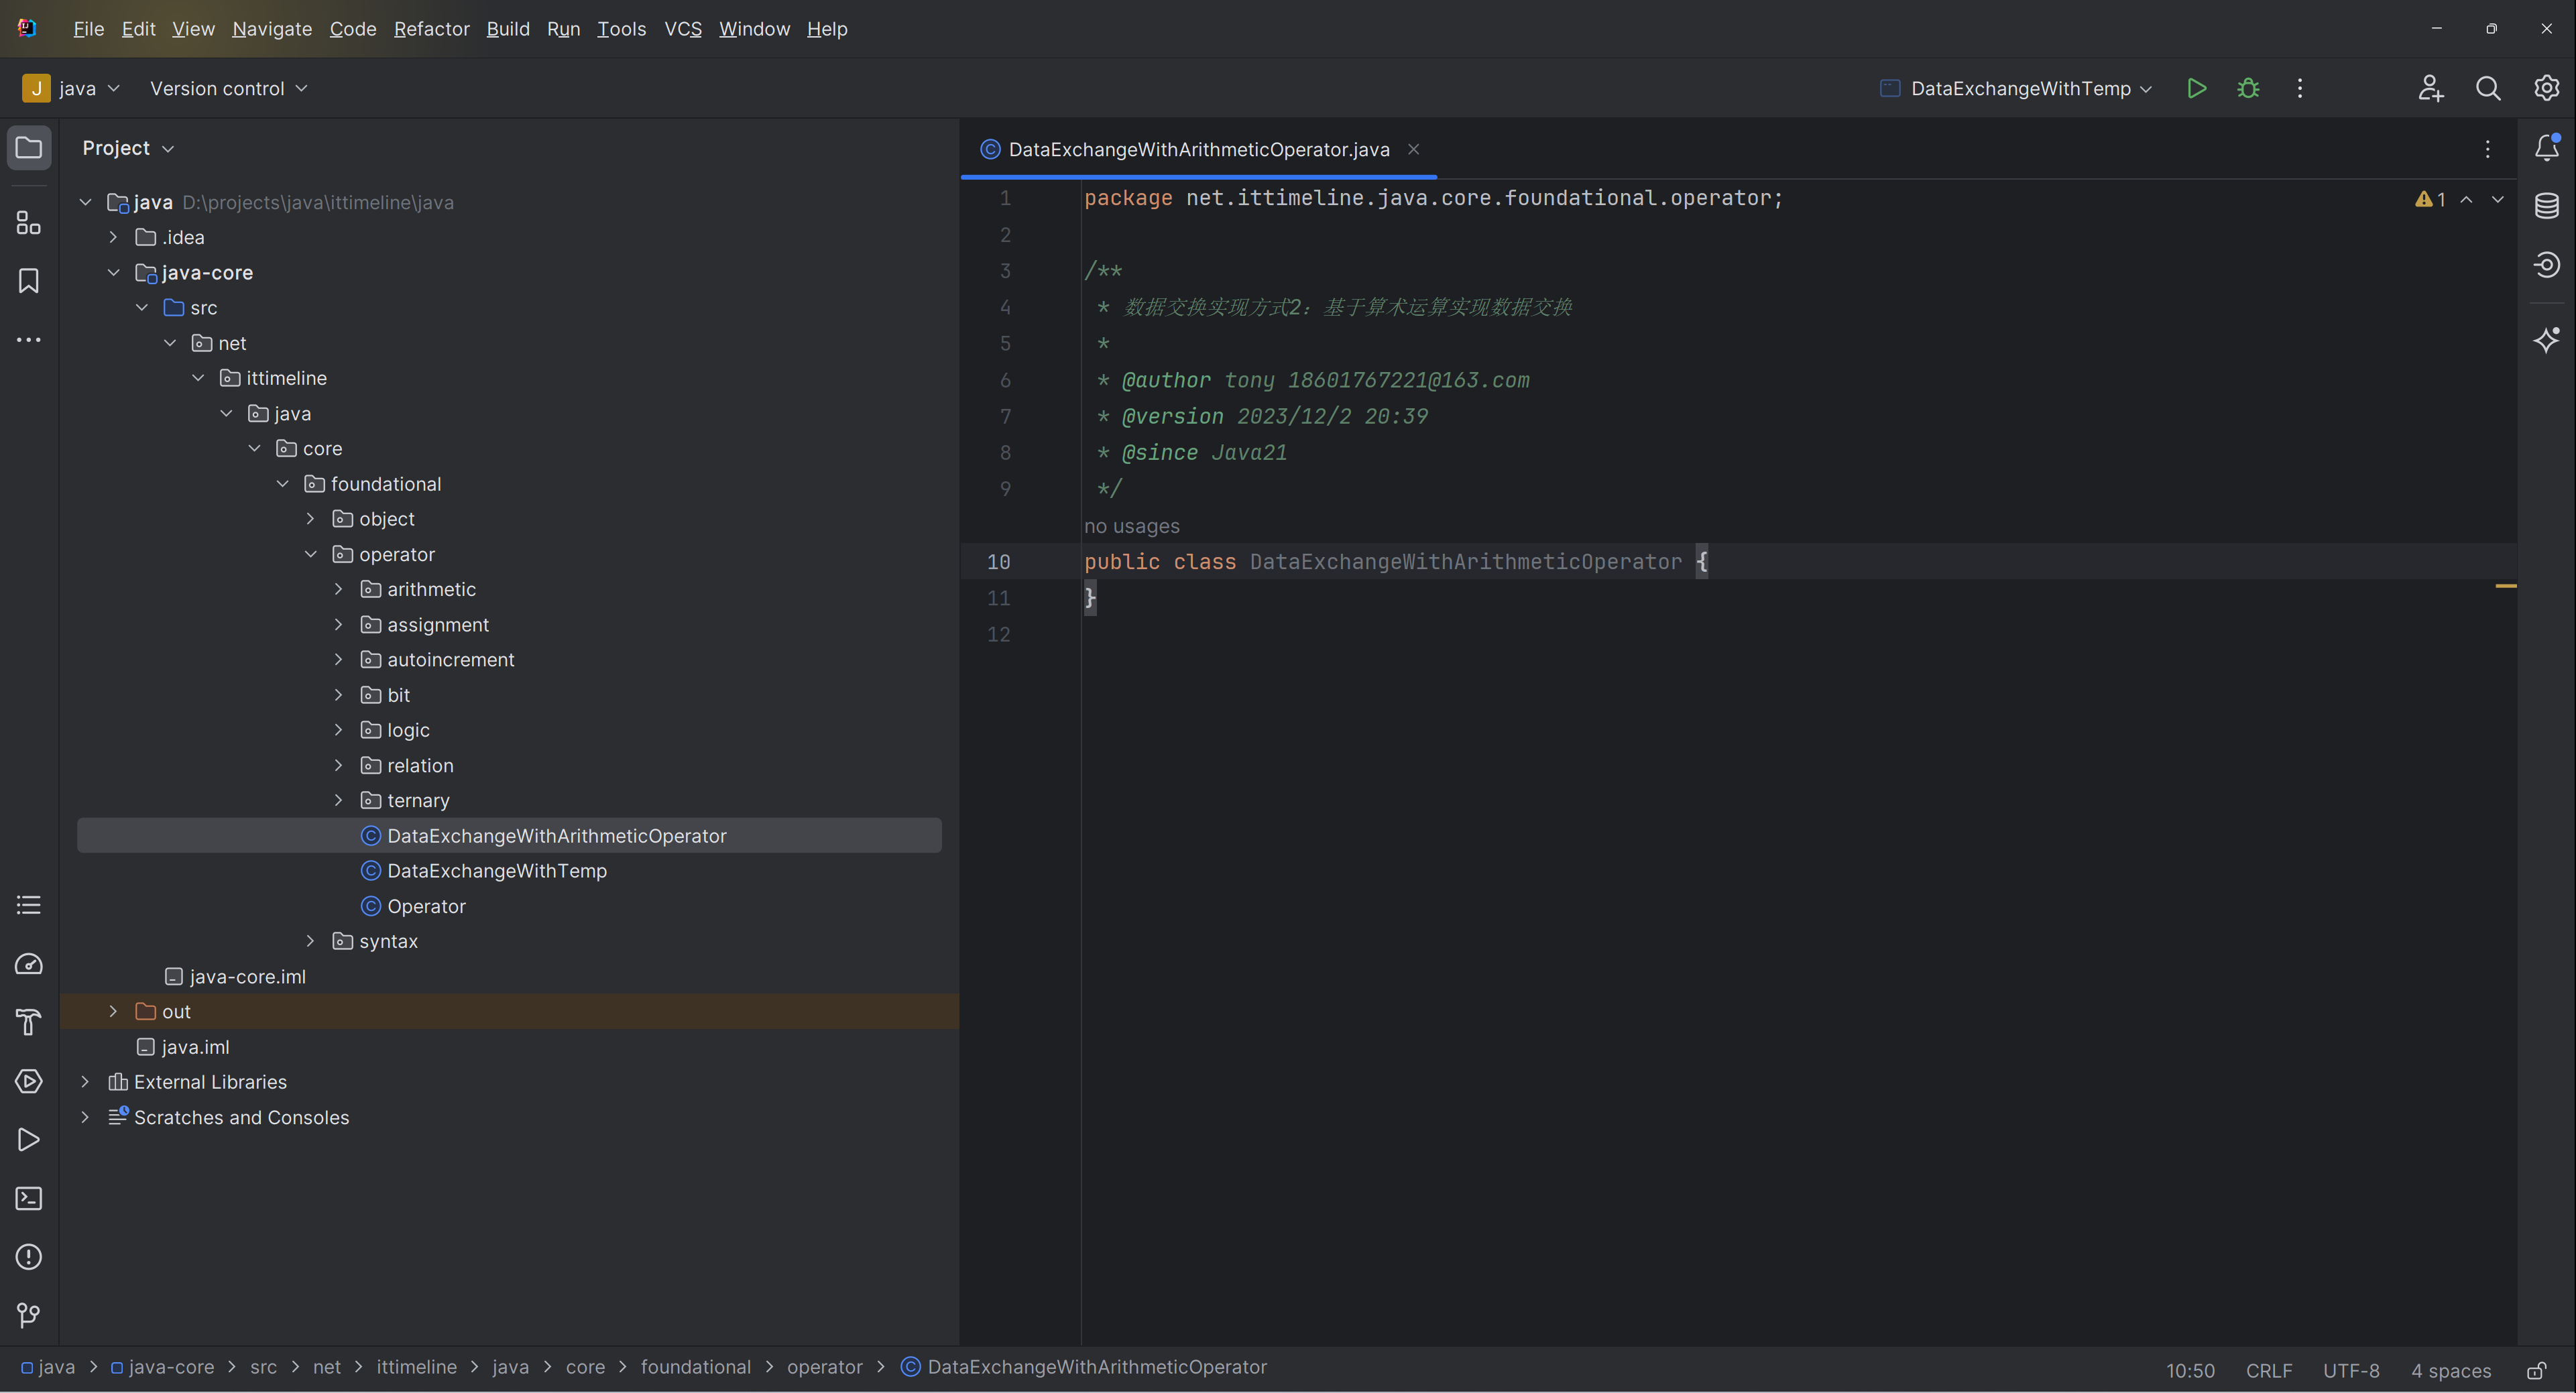Expand the arithmetic package
The width and height of the screenshot is (2576, 1393).
pyautogui.click(x=339, y=589)
